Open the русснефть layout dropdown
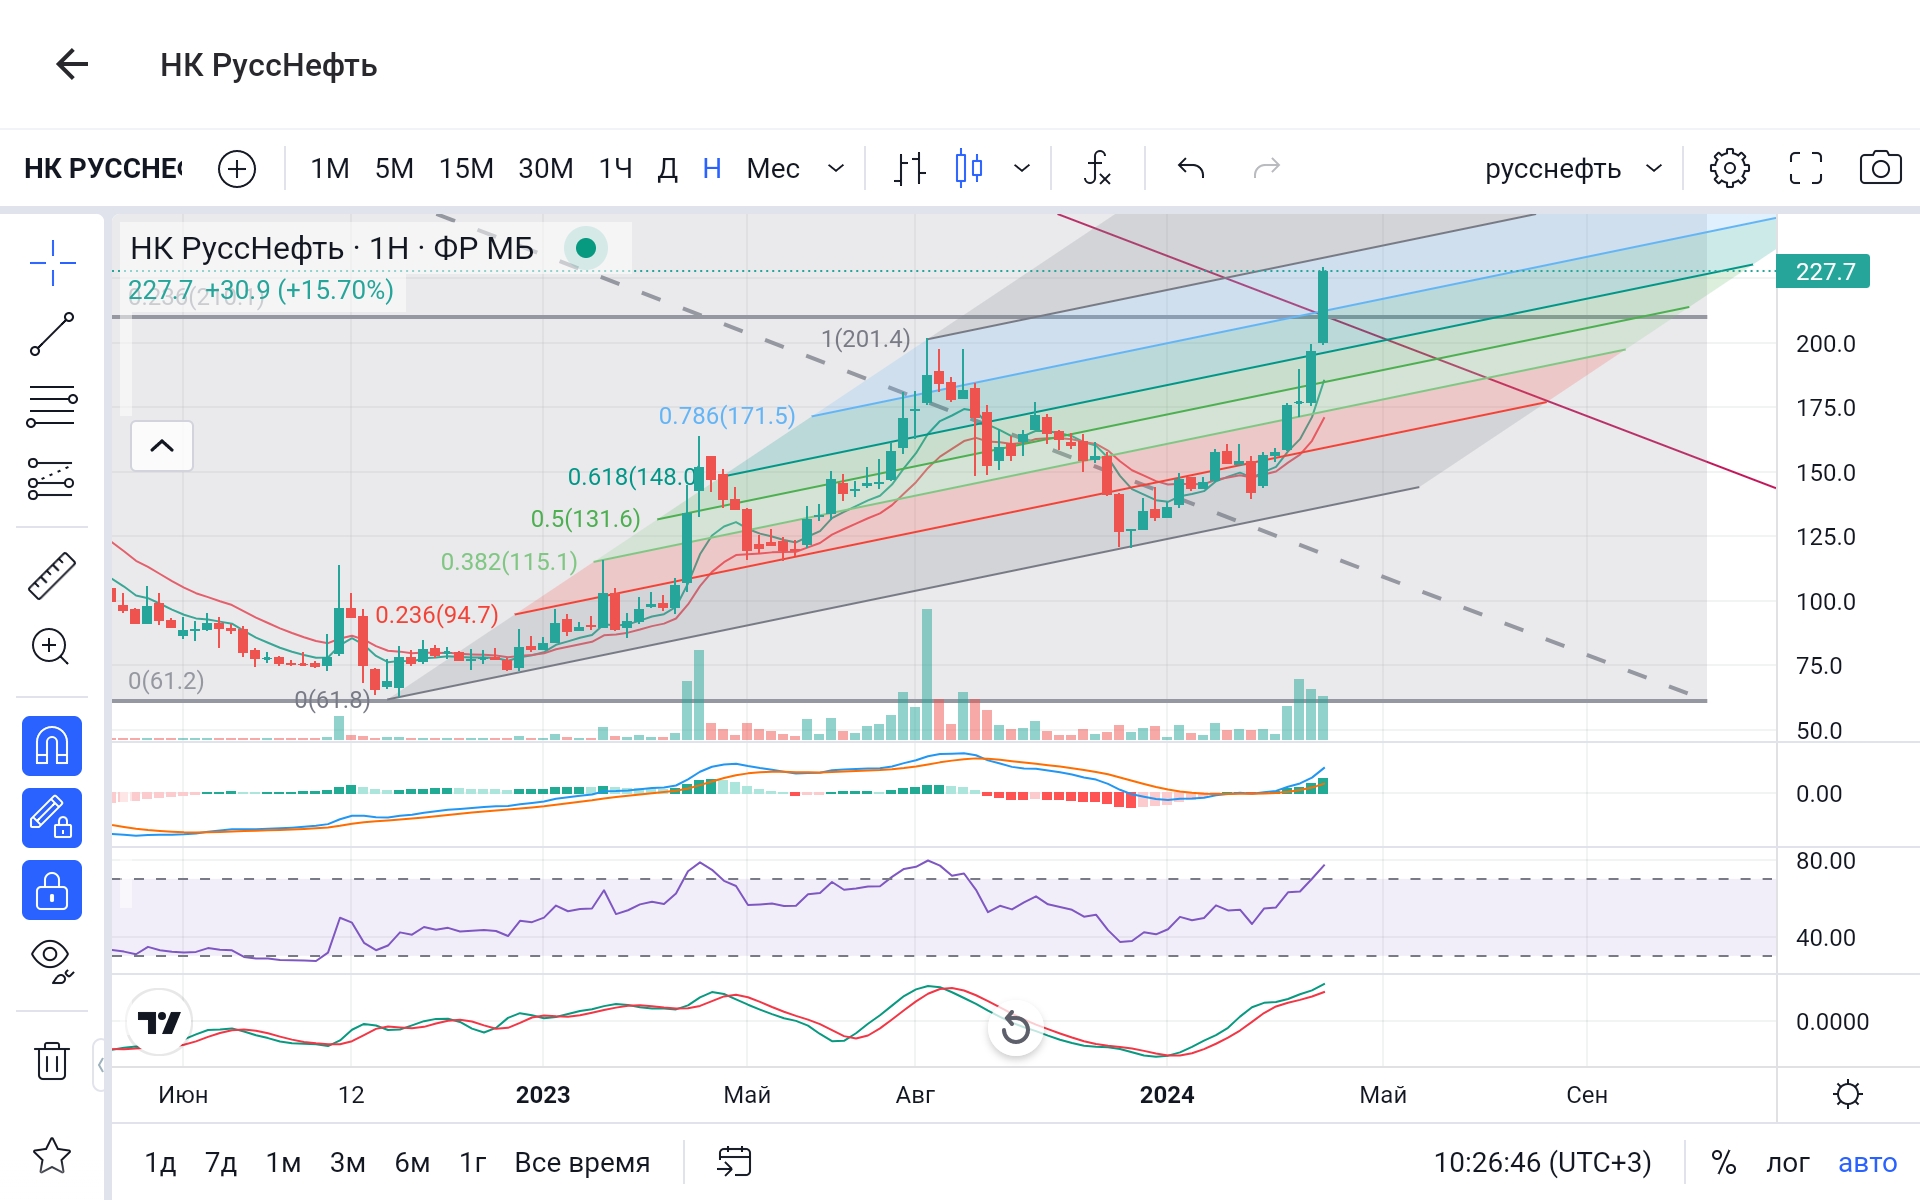 (1573, 168)
